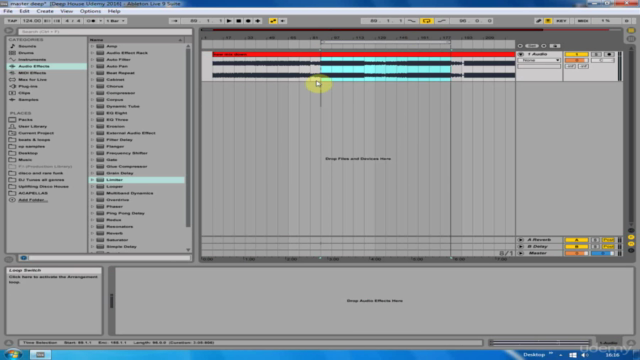Image resolution: width=640 pixels, height=360 pixels.
Task: Click the TAP tempo button
Action: coord(12,21)
